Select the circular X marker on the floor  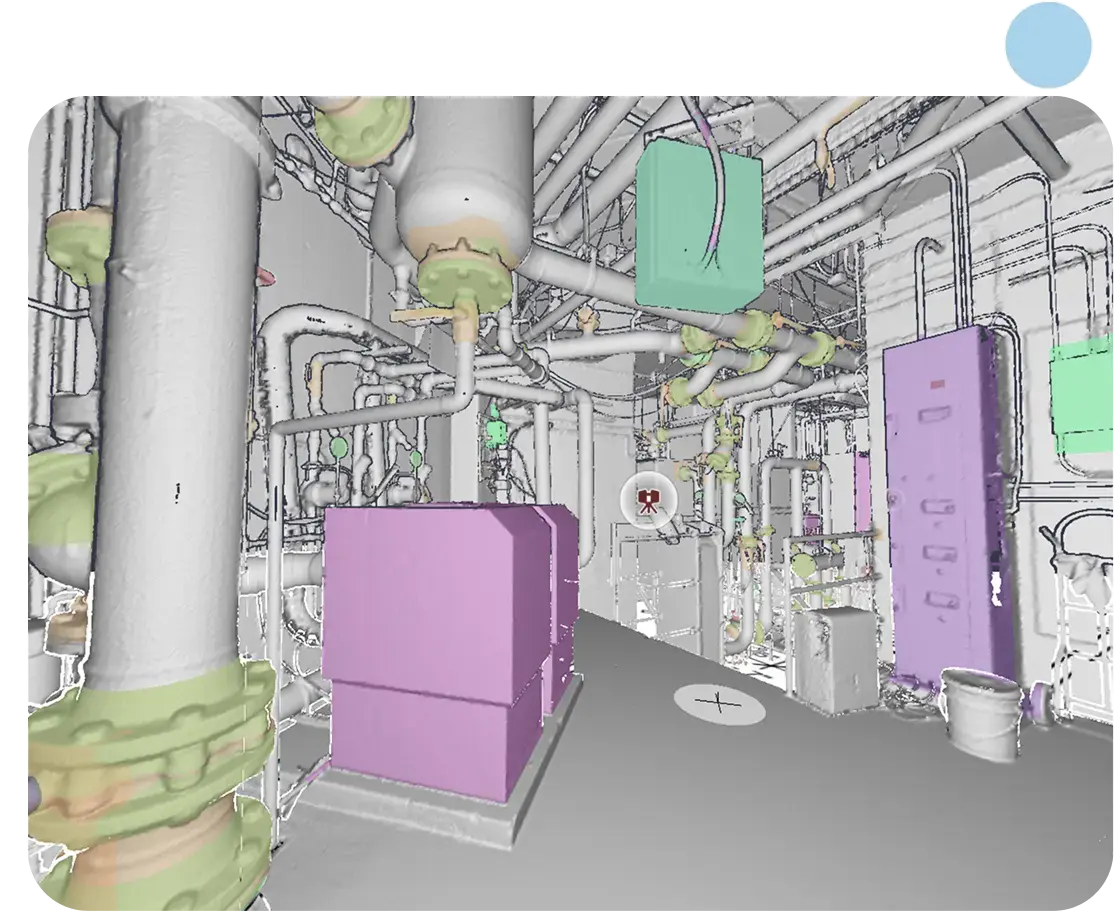pos(719,703)
